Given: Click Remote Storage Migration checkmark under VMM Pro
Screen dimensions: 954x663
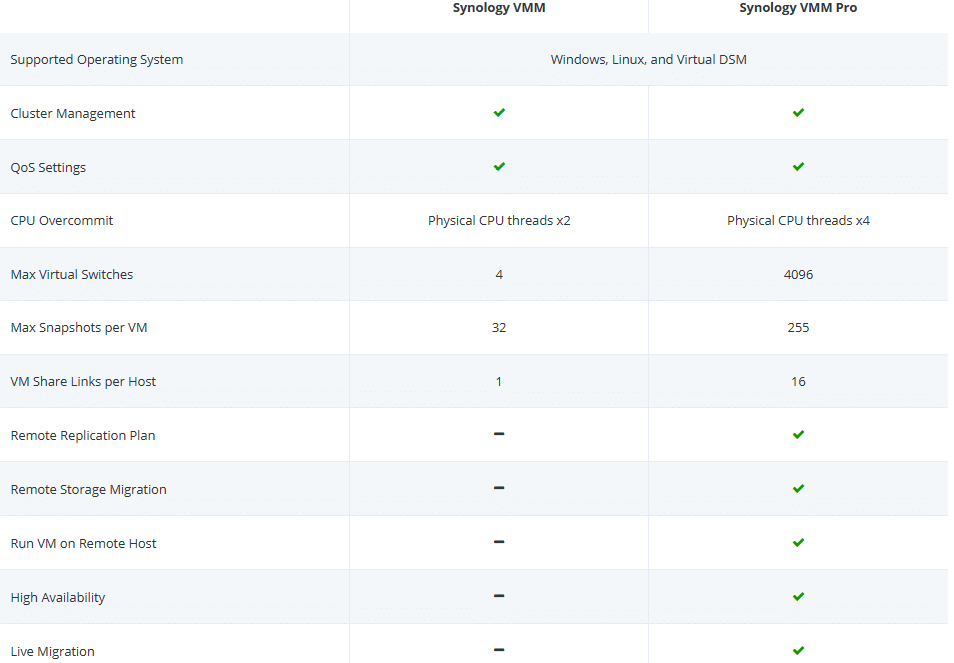Looking at the screenshot, I should [799, 488].
